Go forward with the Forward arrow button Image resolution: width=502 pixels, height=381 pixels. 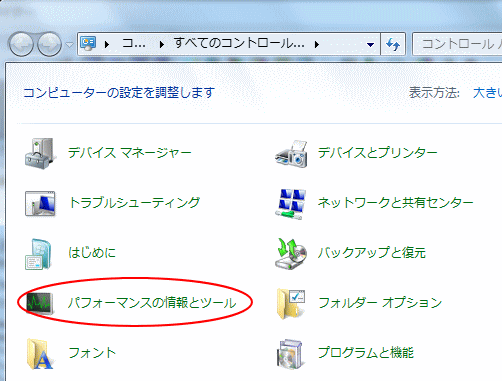[x=49, y=44]
